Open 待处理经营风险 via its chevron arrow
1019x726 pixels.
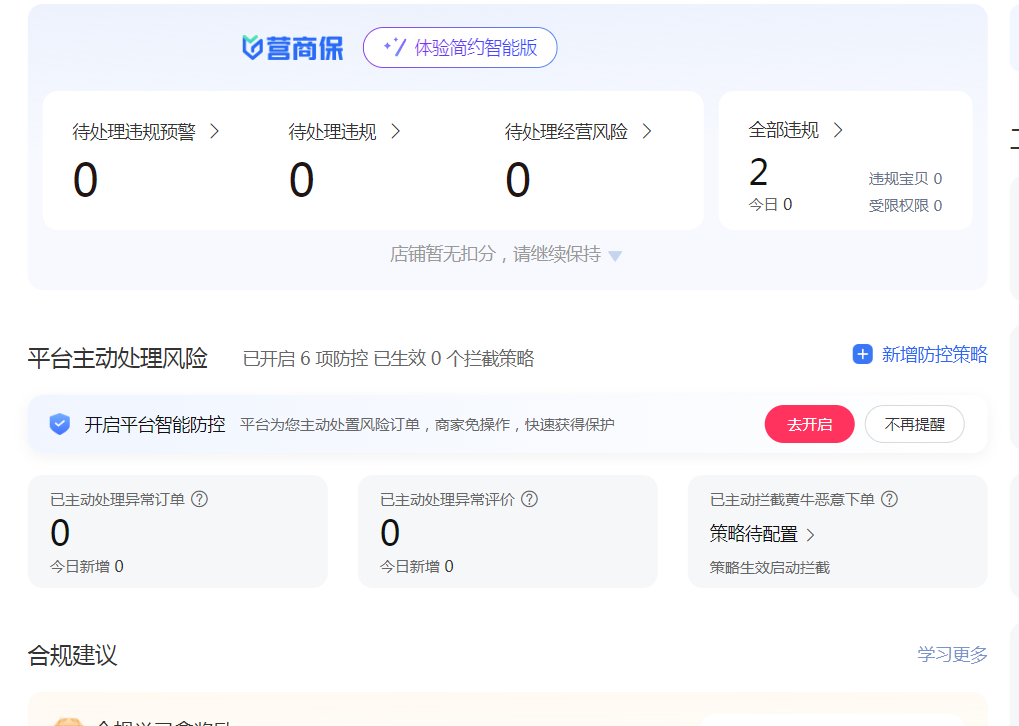646,131
